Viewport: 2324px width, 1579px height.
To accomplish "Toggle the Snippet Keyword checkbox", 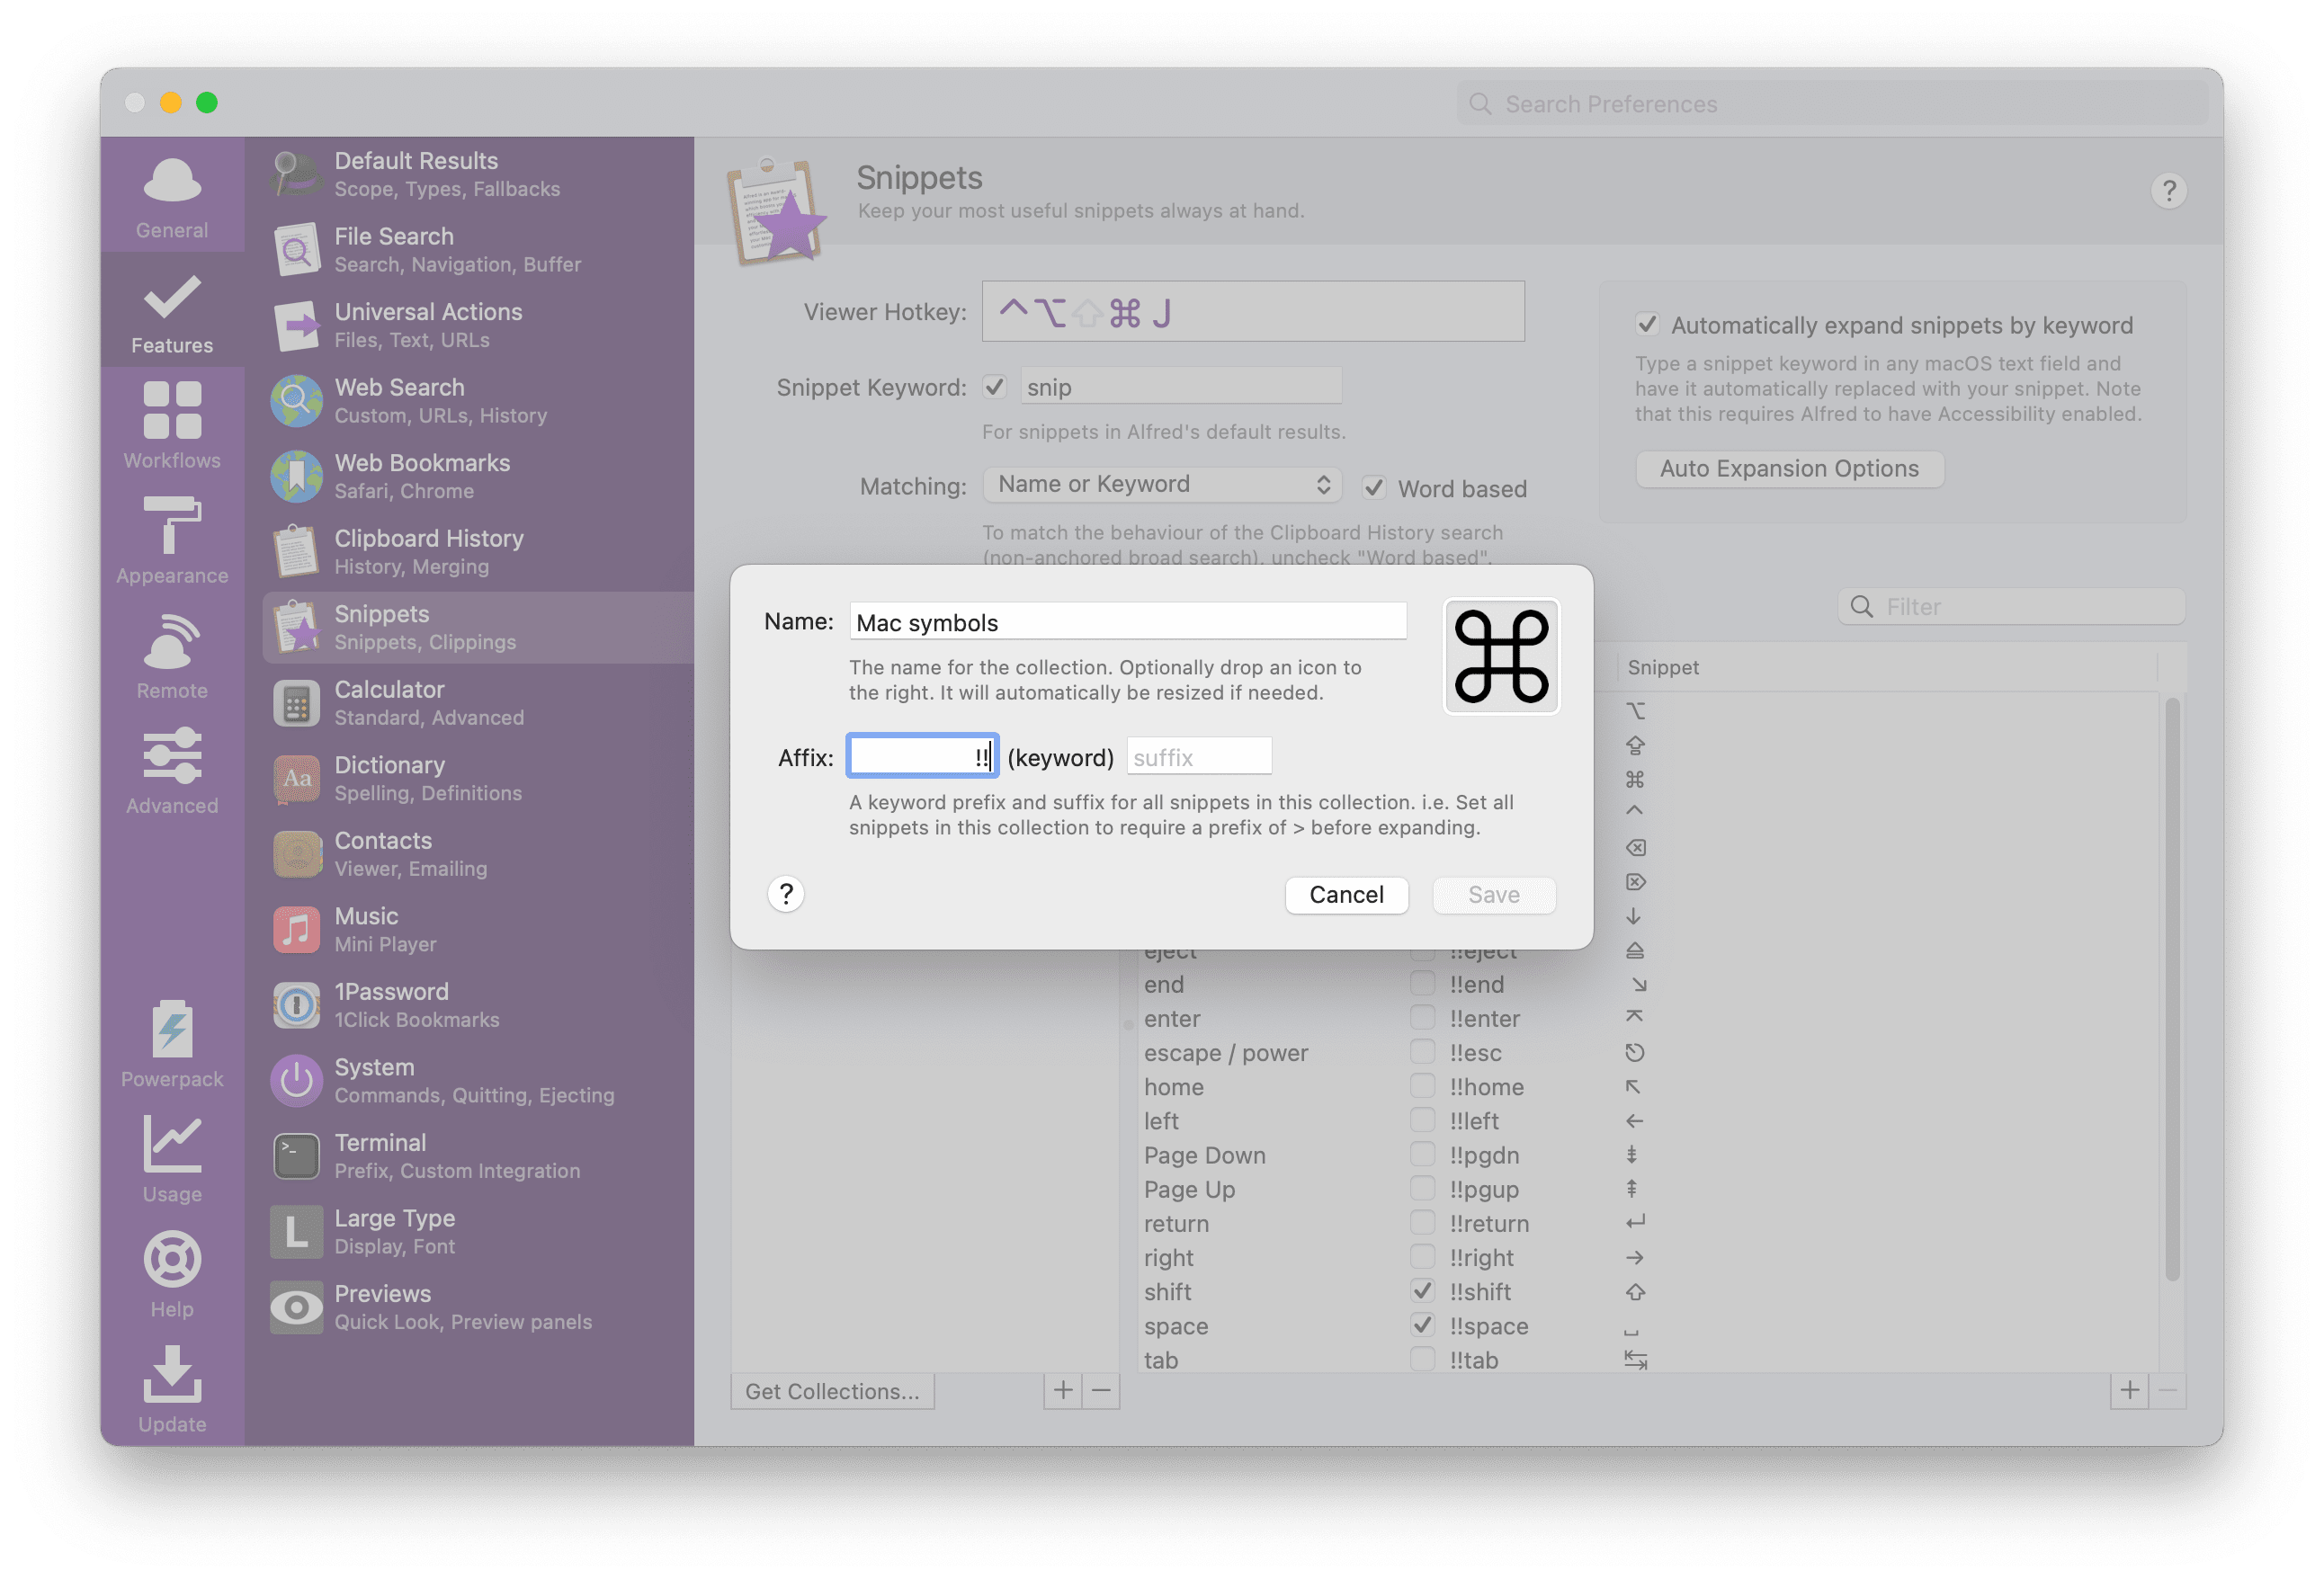I will (x=994, y=386).
